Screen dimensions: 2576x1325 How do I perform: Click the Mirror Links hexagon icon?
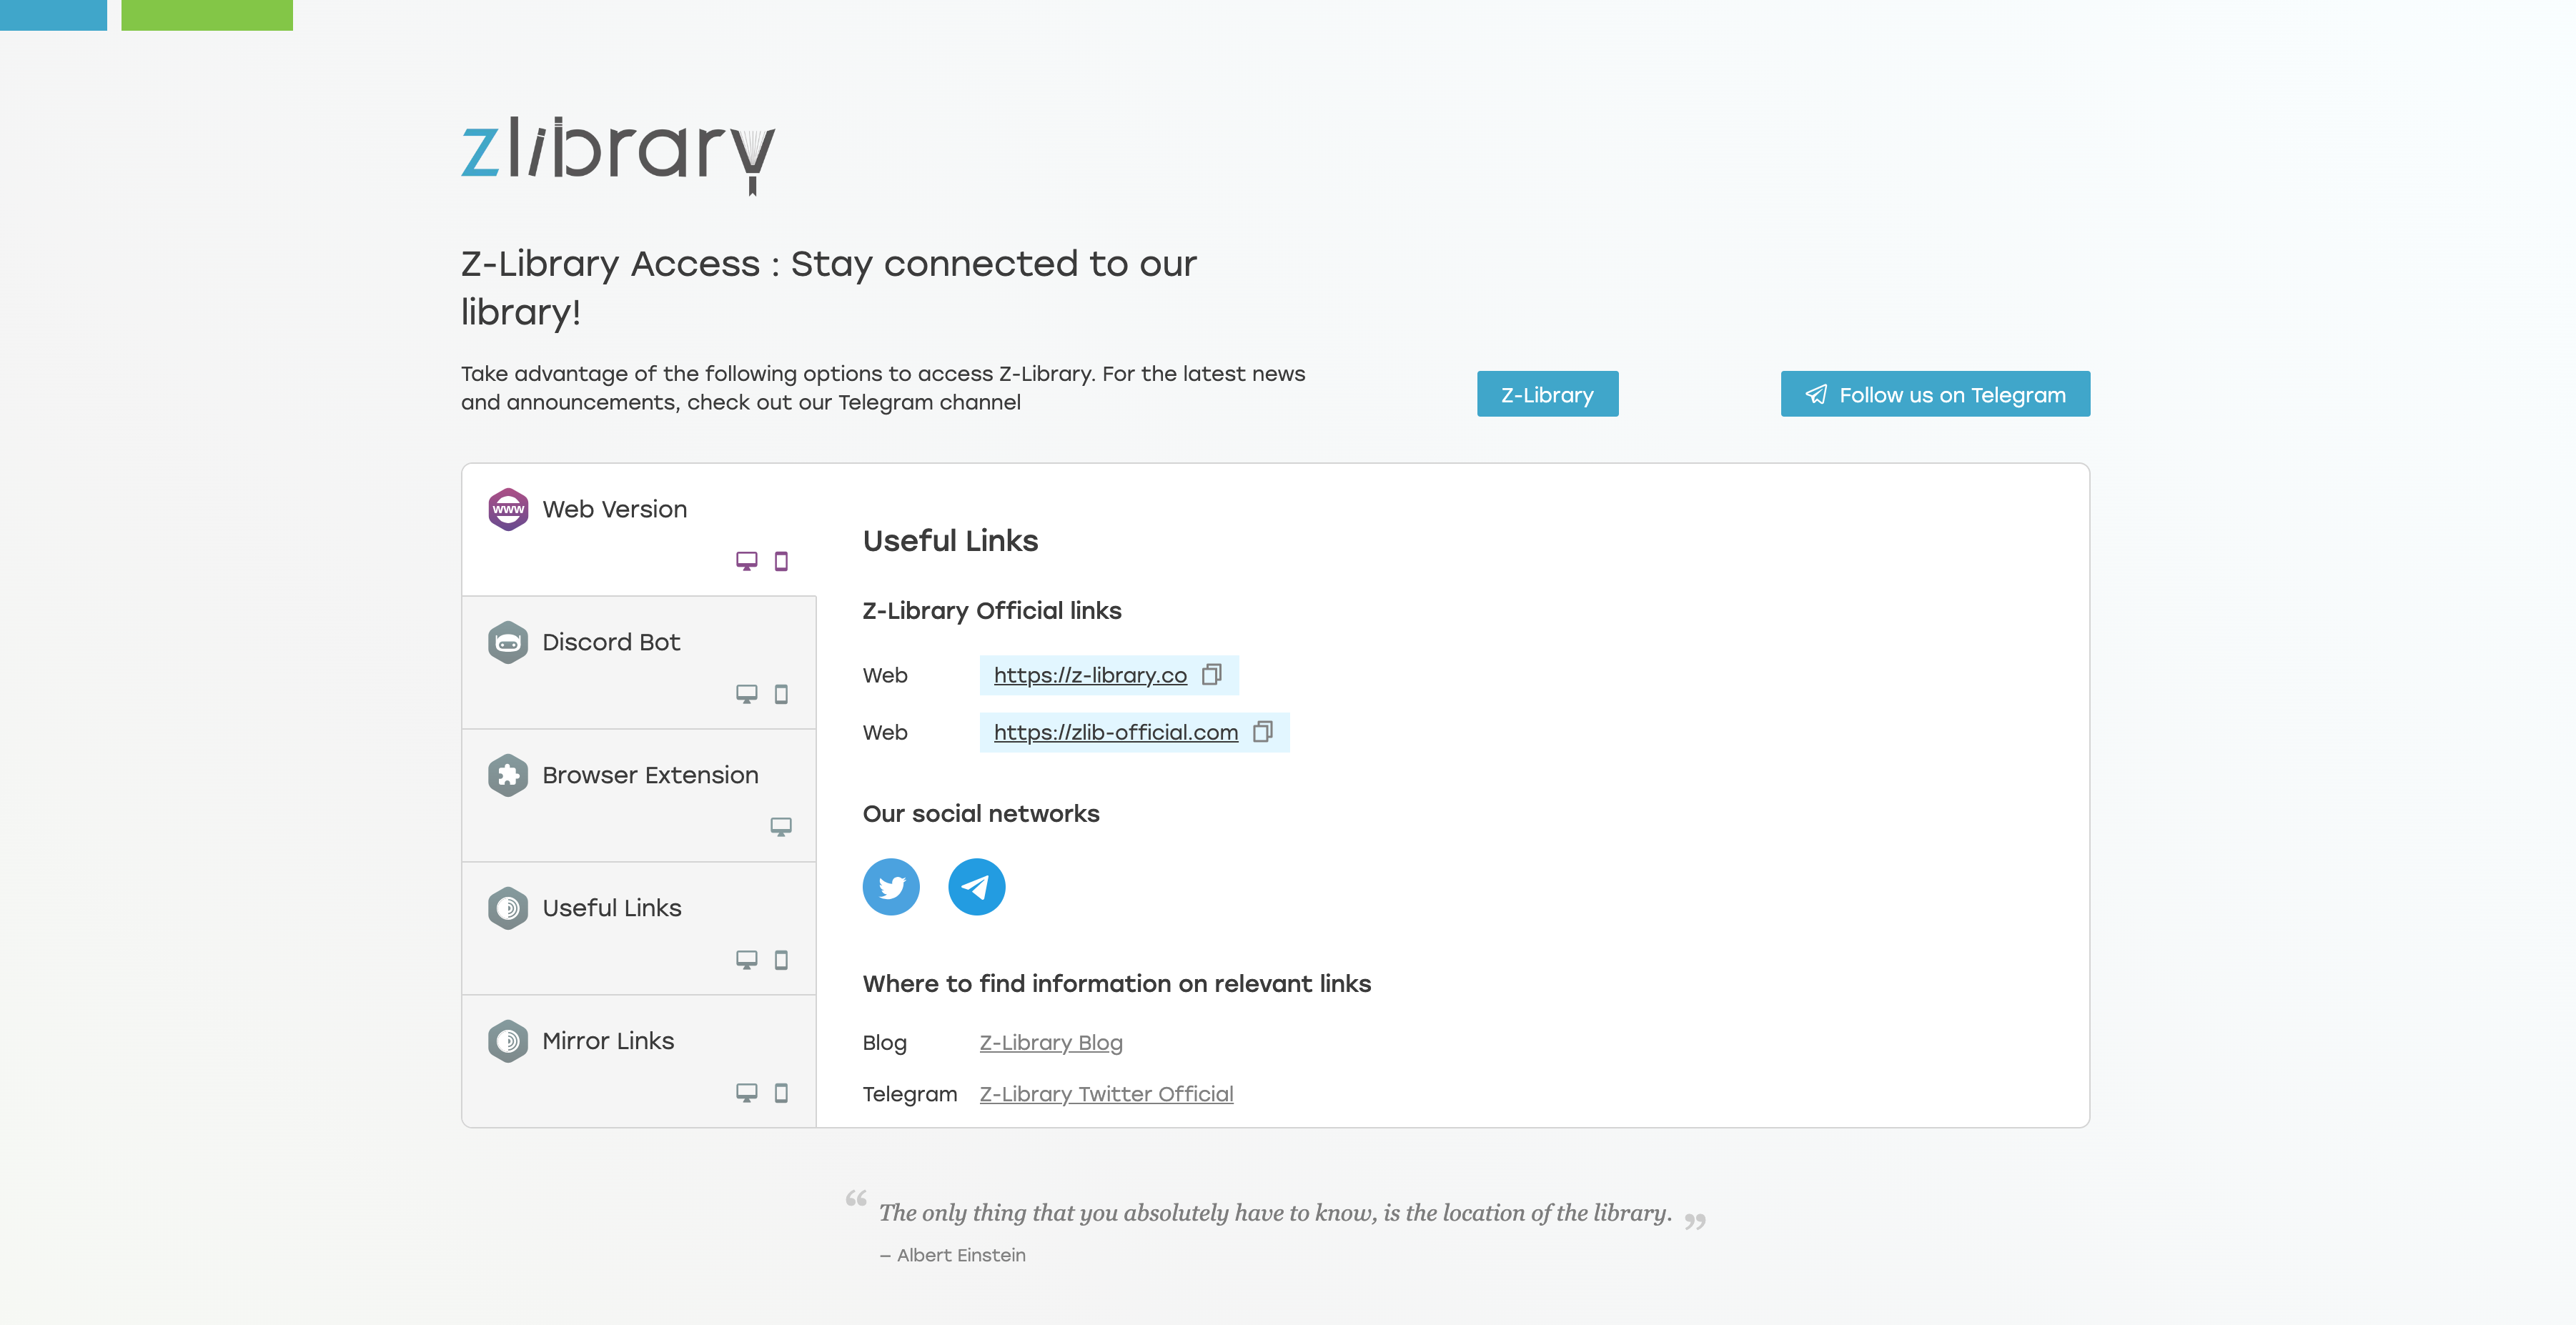(508, 1041)
